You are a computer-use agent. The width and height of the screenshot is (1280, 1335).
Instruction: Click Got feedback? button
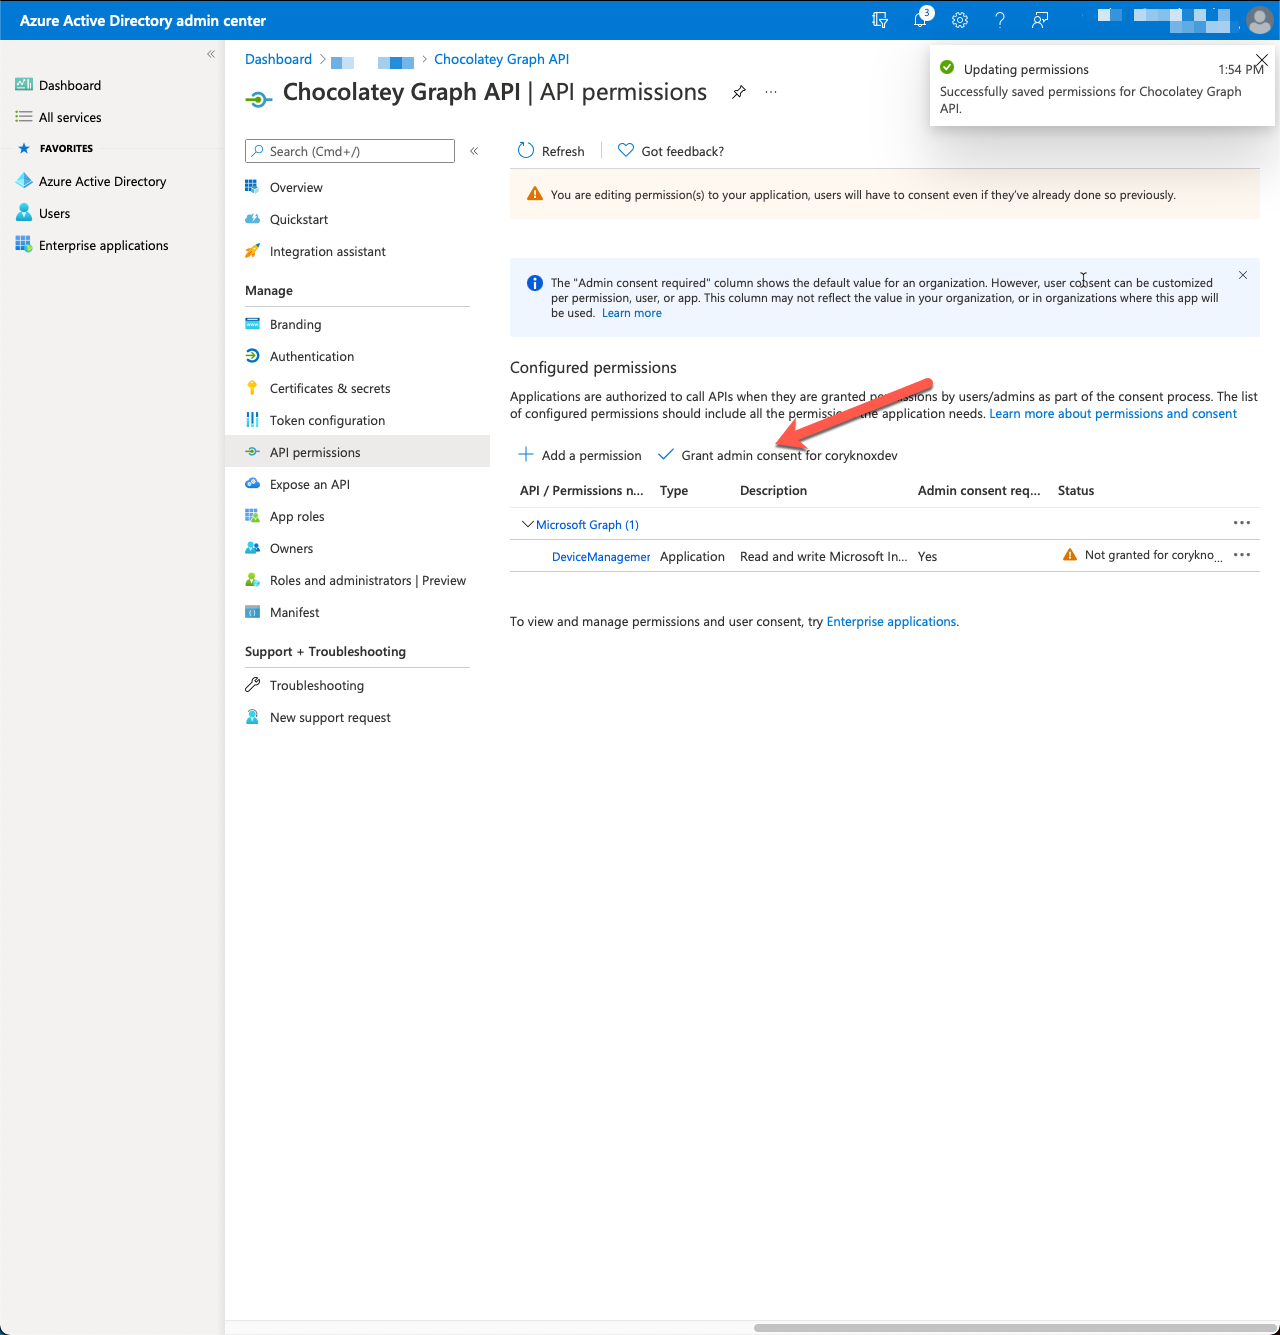671,151
